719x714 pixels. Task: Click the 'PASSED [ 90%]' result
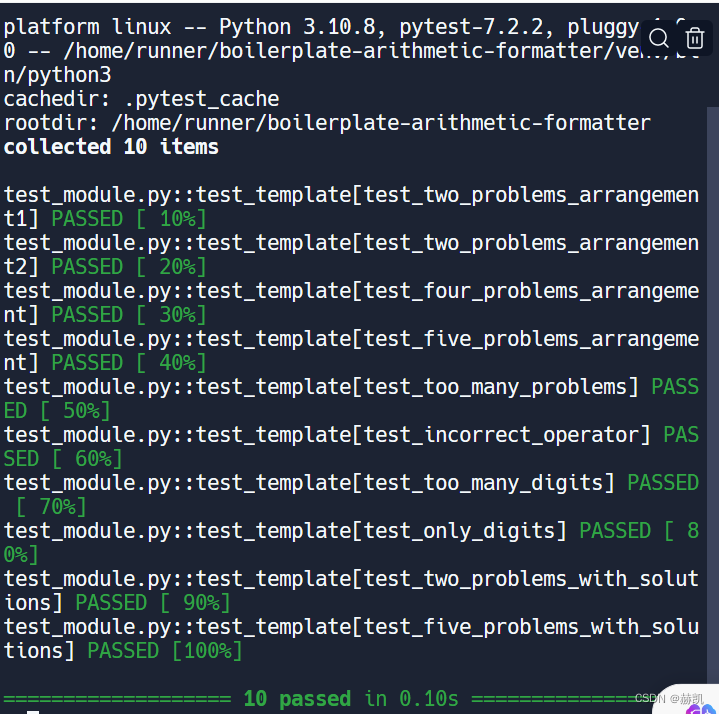pos(153,603)
